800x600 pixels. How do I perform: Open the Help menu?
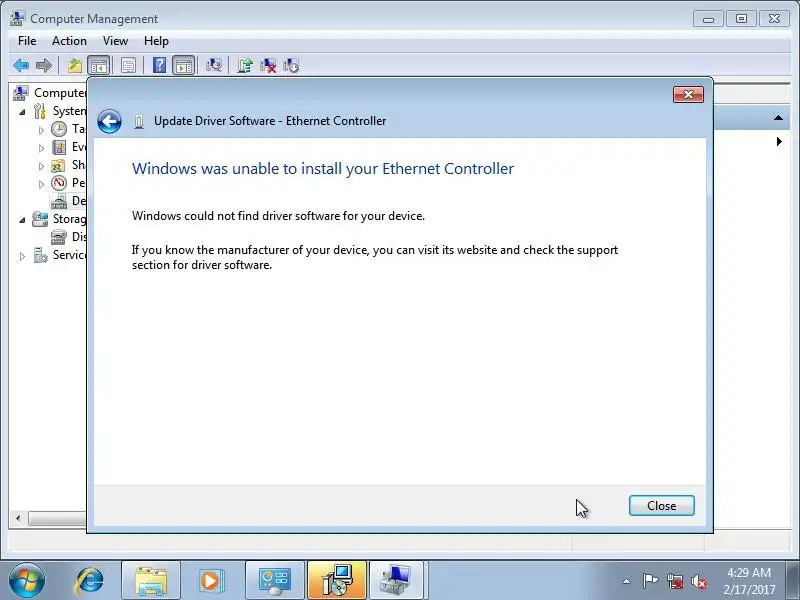click(x=156, y=41)
